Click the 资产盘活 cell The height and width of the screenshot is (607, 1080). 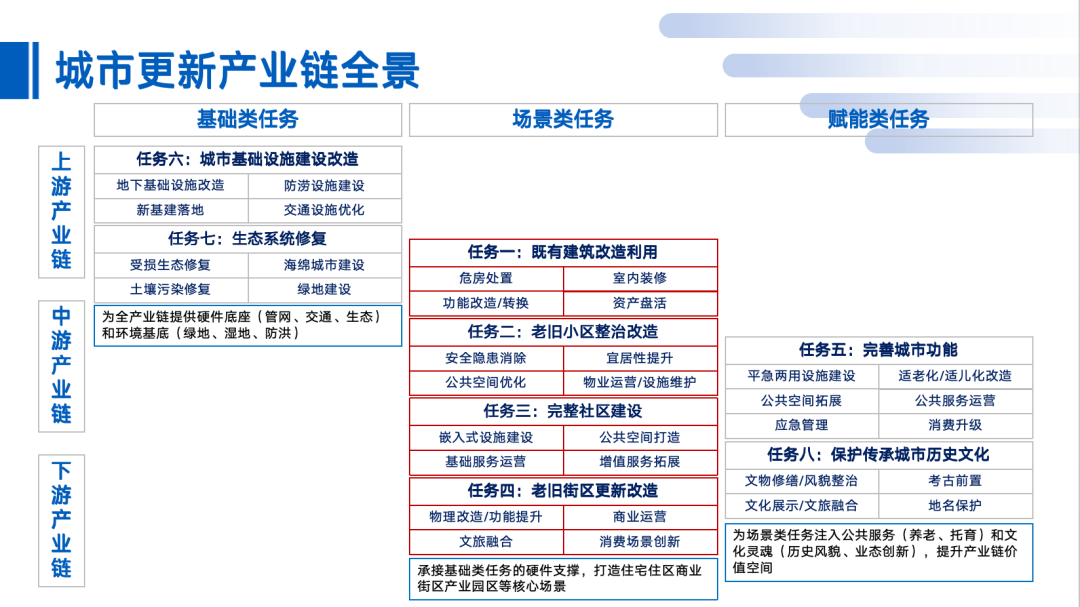[640, 303]
